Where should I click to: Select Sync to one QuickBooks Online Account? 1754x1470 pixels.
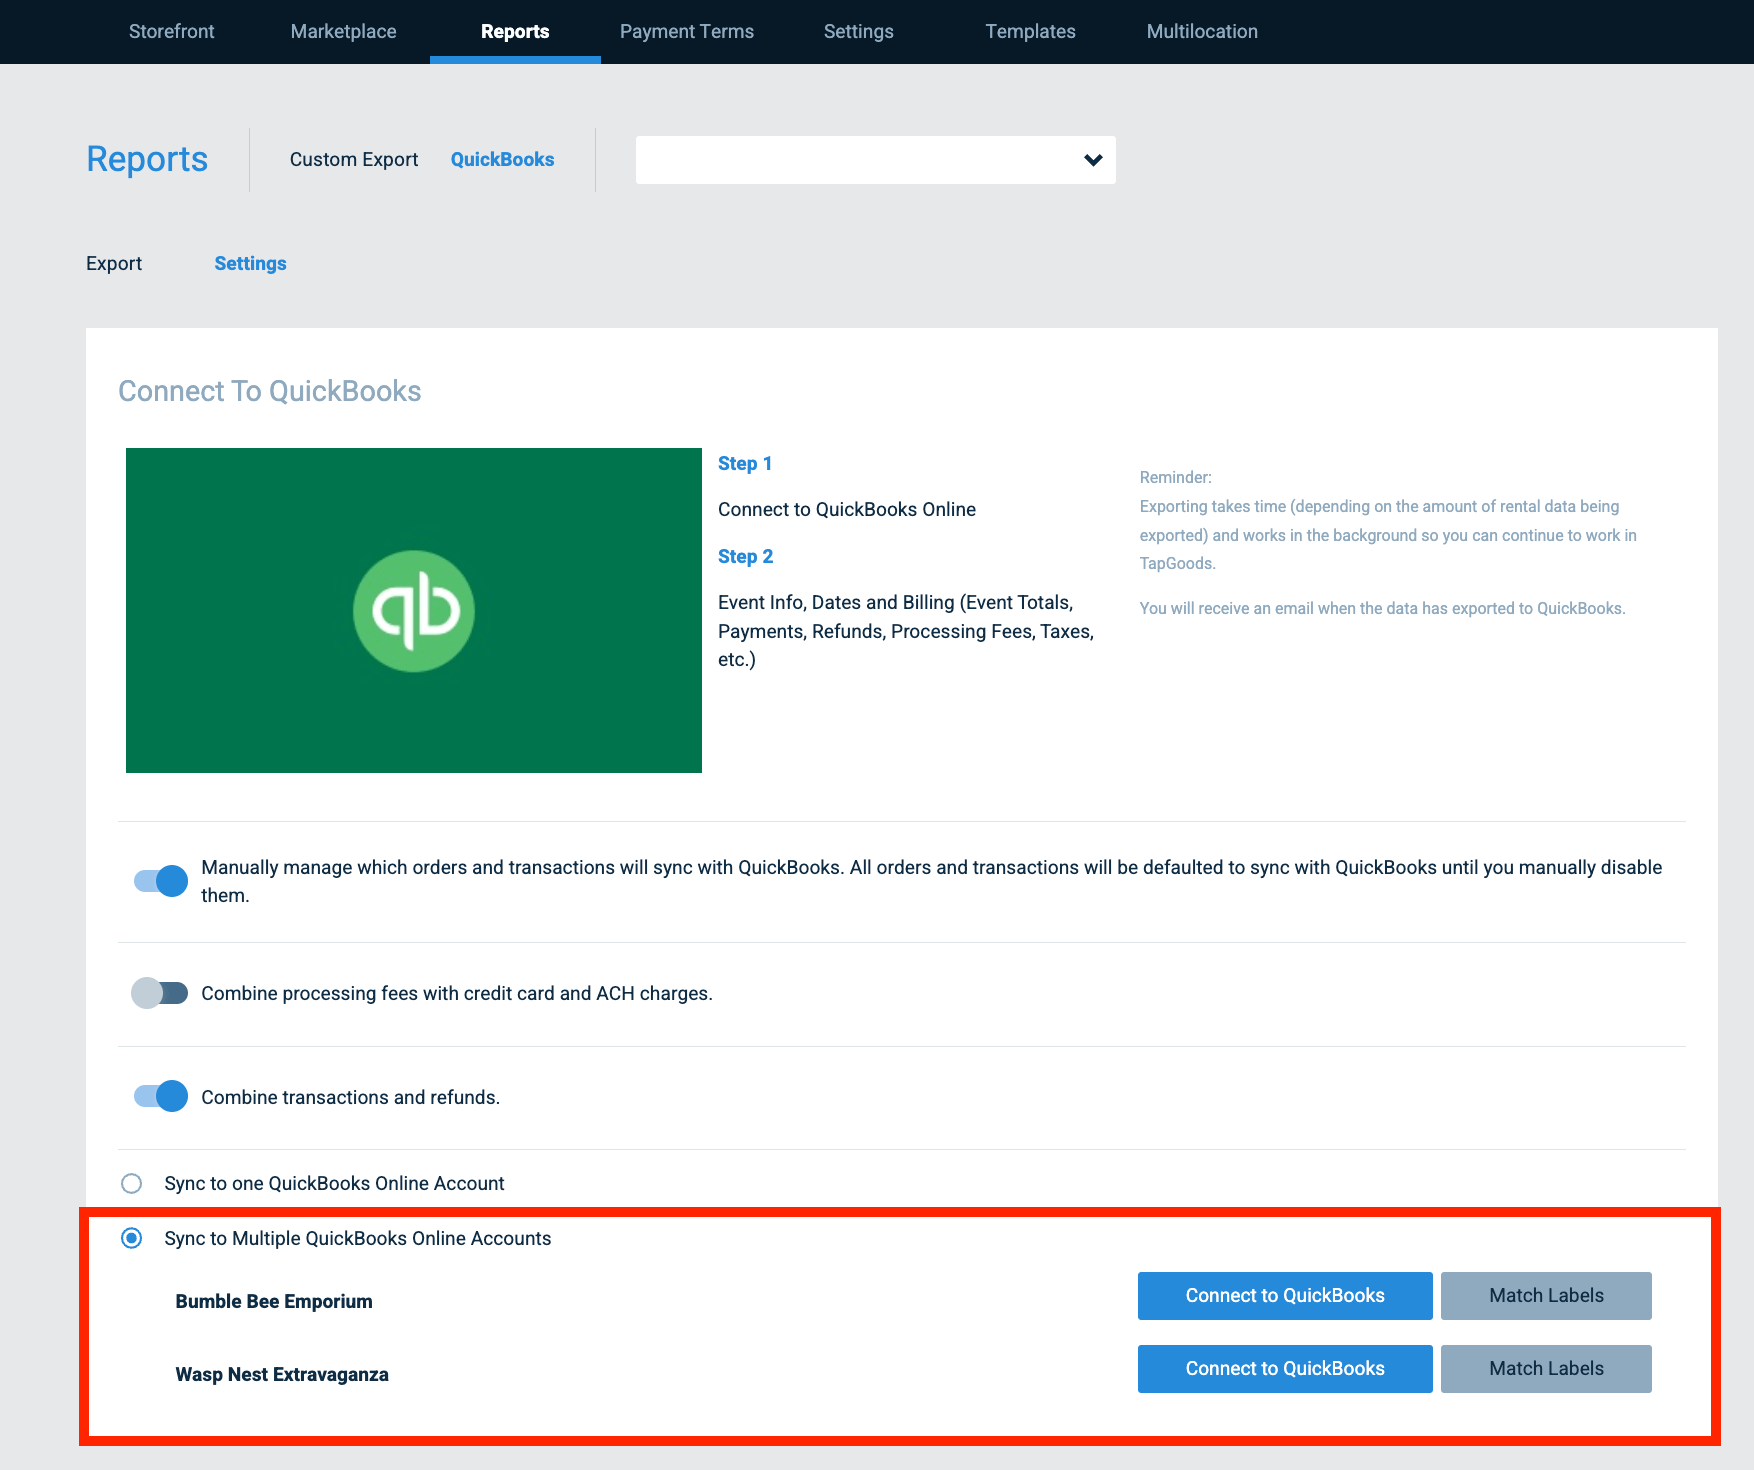coord(131,1183)
